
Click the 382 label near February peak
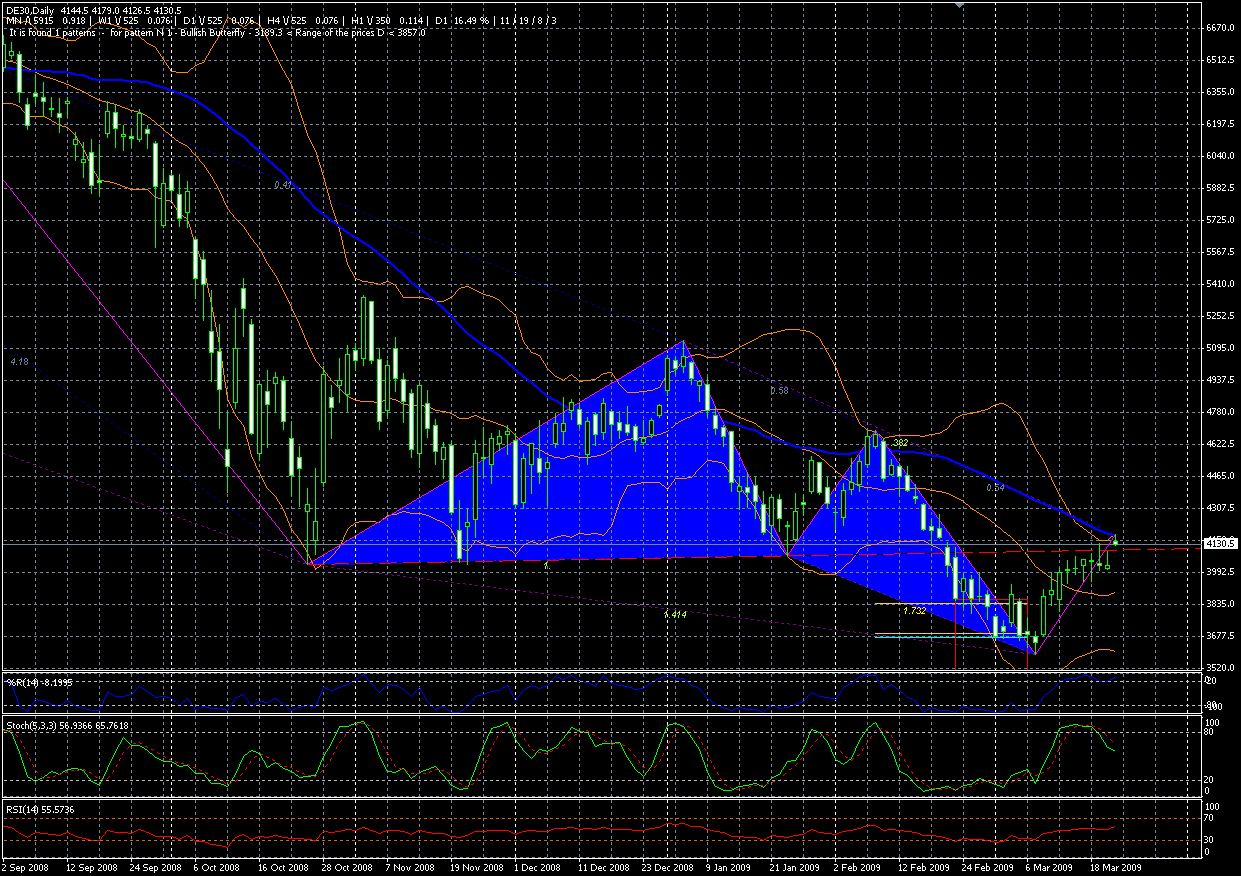pos(898,442)
